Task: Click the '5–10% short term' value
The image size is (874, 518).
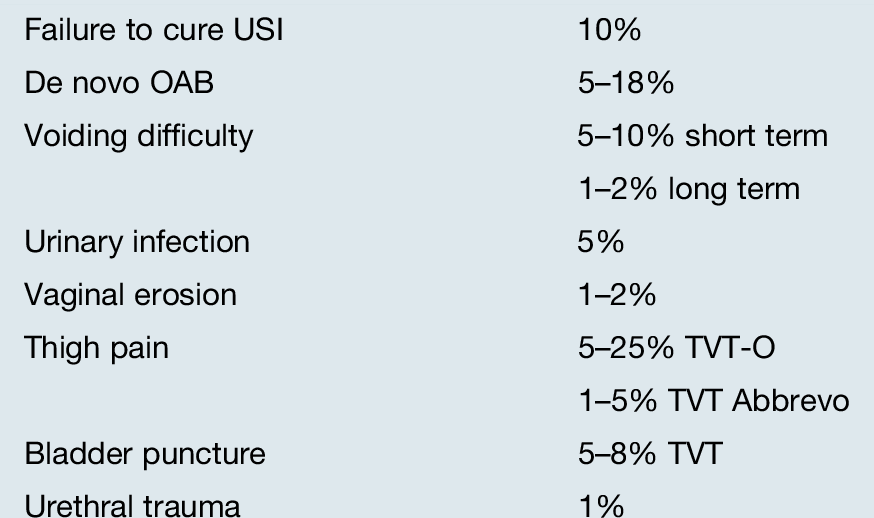Action: 702,136
